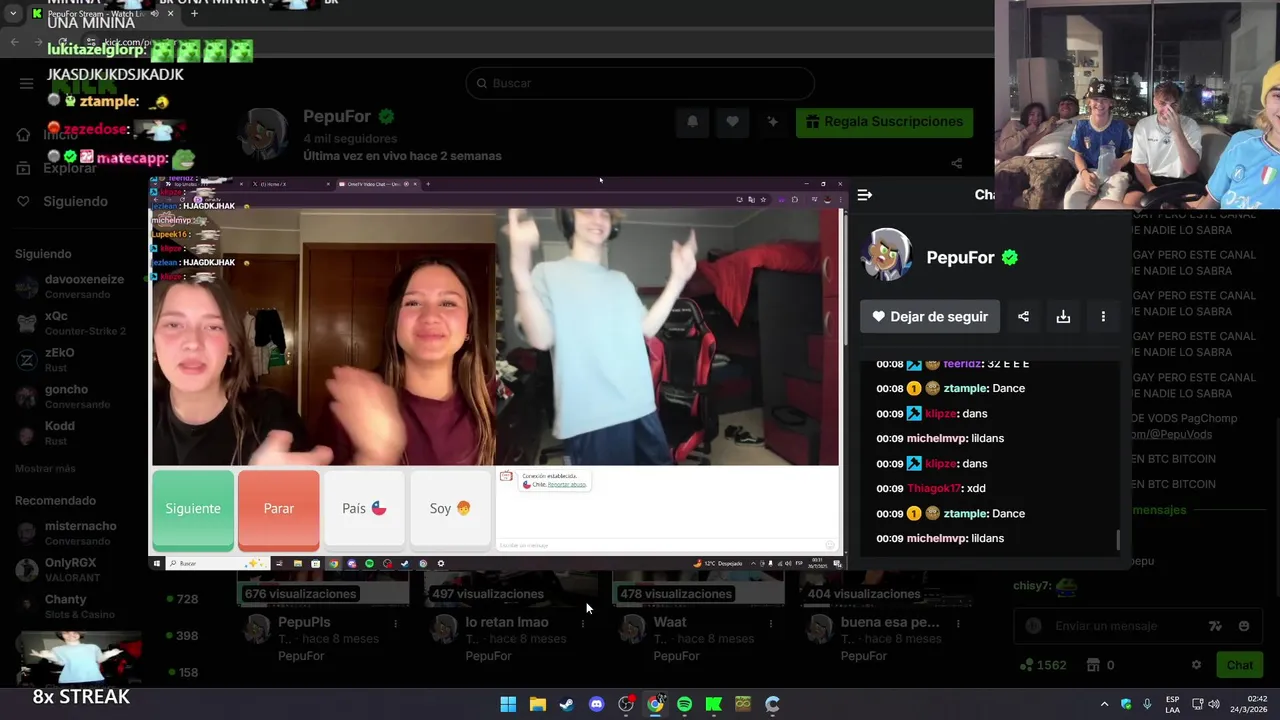Viewport: 1280px width, 720px height.
Task: Click the text-format icon in the chat input
Action: 1215,626
